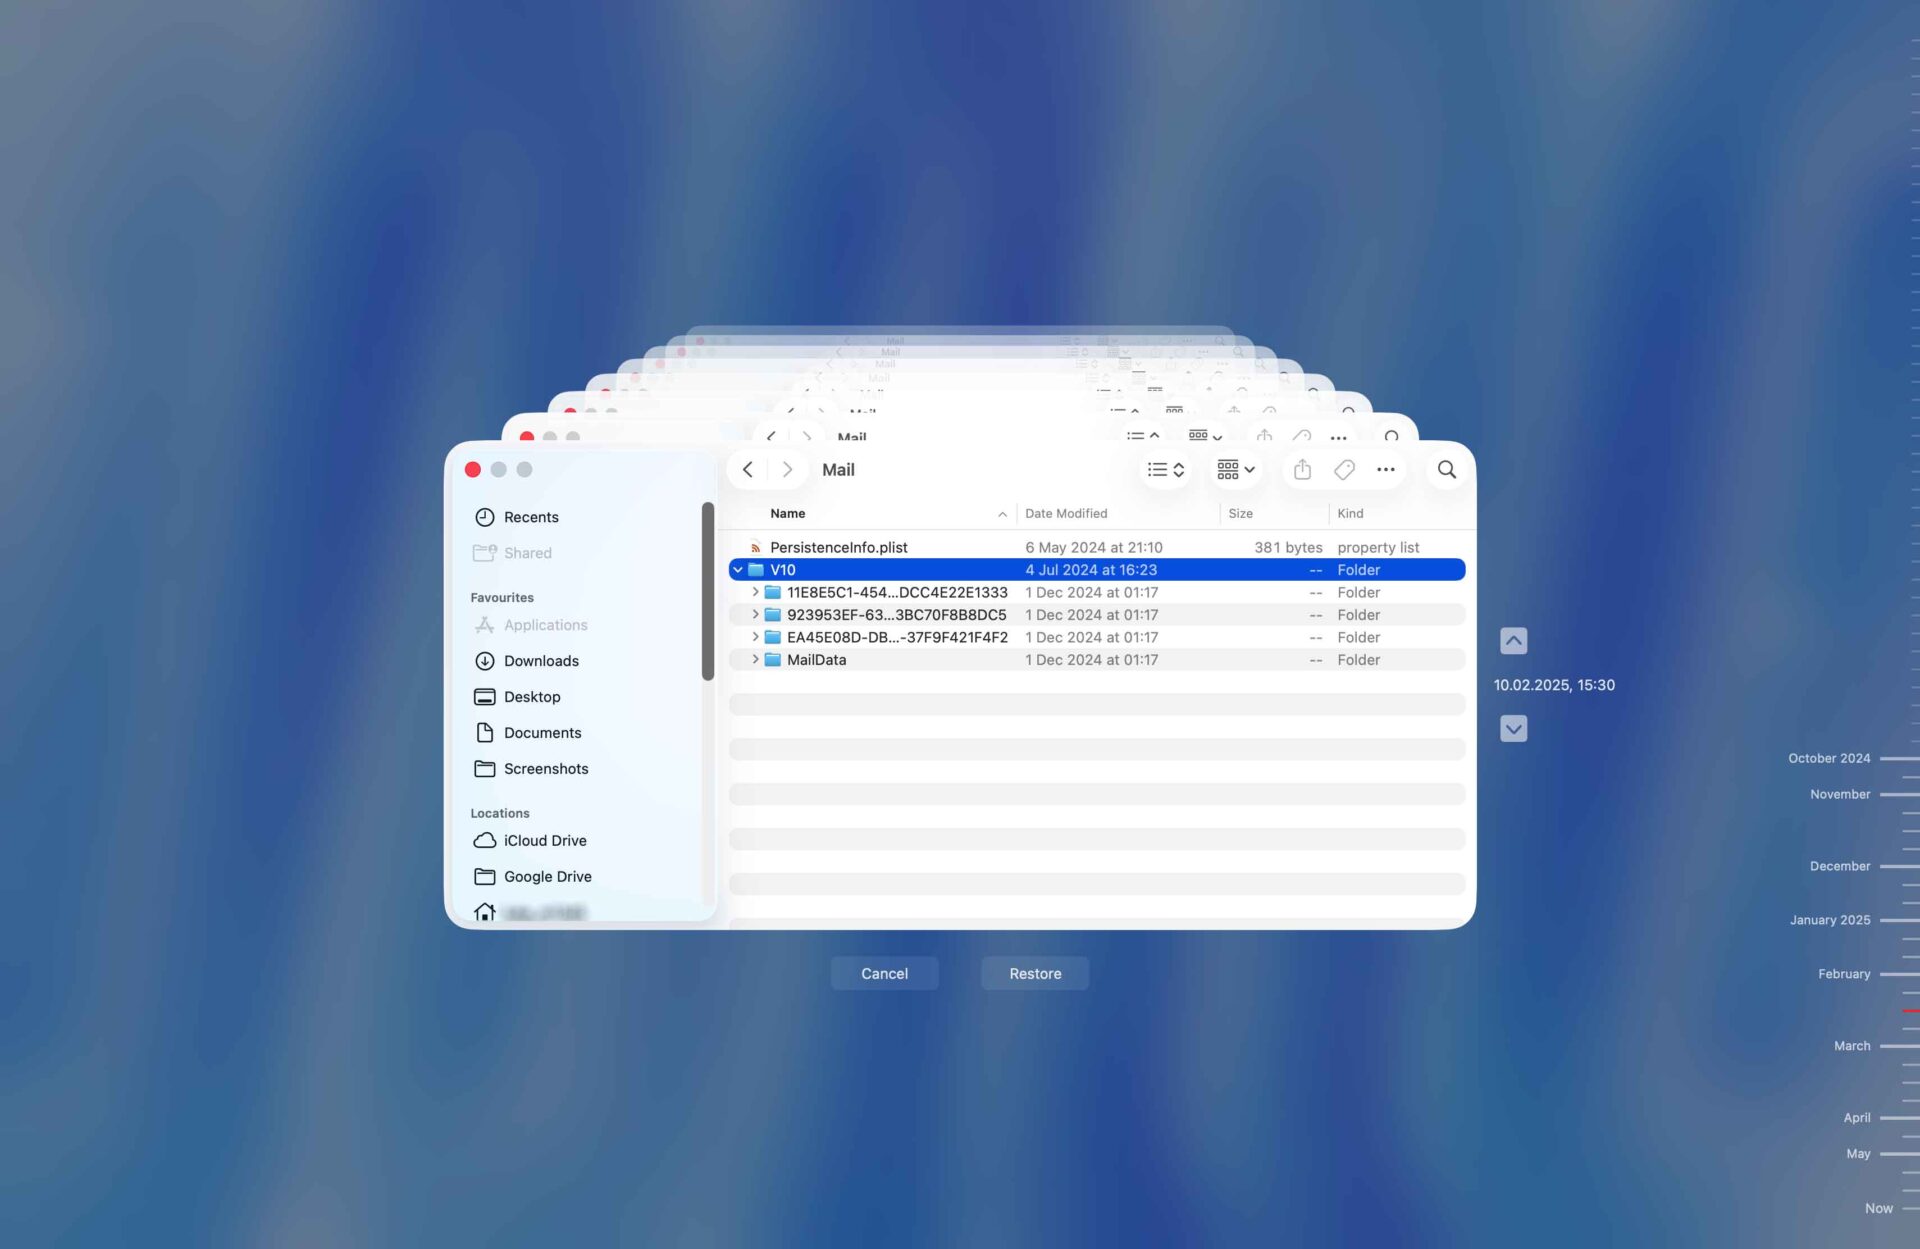The height and width of the screenshot is (1249, 1920).
Task: Click the Share icon in the toolbar
Action: [1301, 469]
